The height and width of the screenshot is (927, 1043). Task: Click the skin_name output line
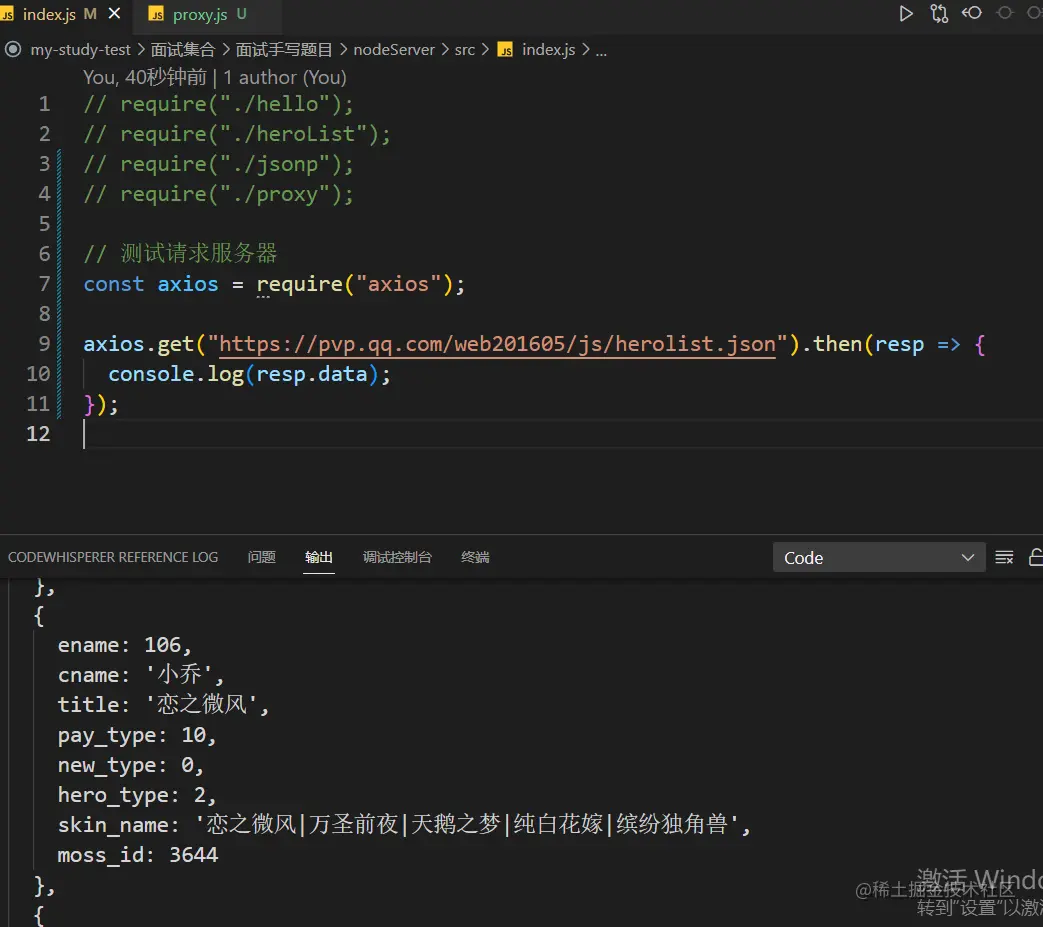(x=404, y=825)
